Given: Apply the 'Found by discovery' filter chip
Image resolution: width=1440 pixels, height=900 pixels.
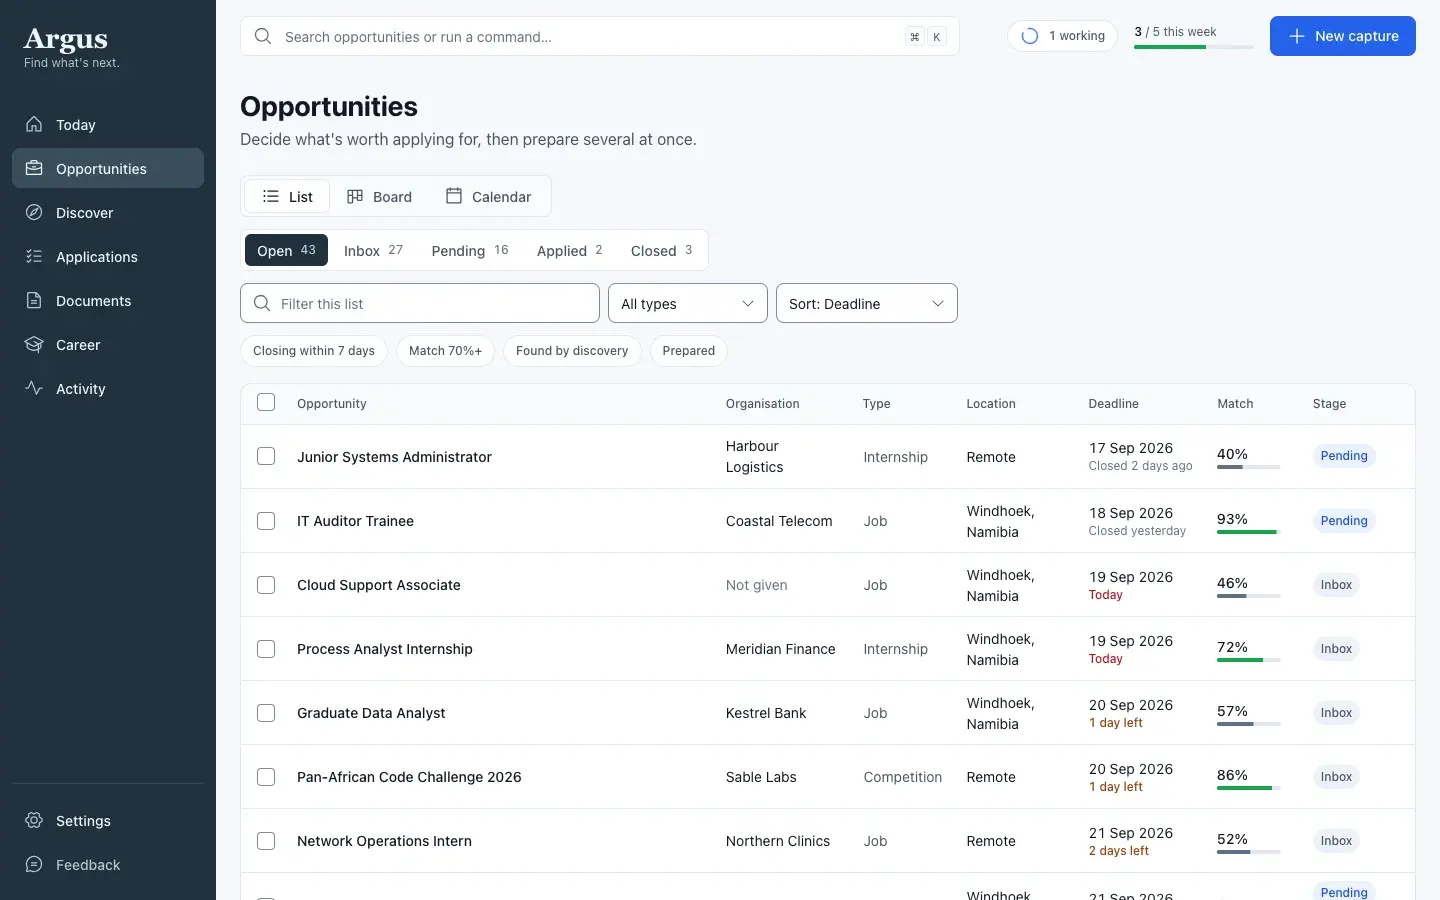Looking at the screenshot, I should (x=572, y=350).
